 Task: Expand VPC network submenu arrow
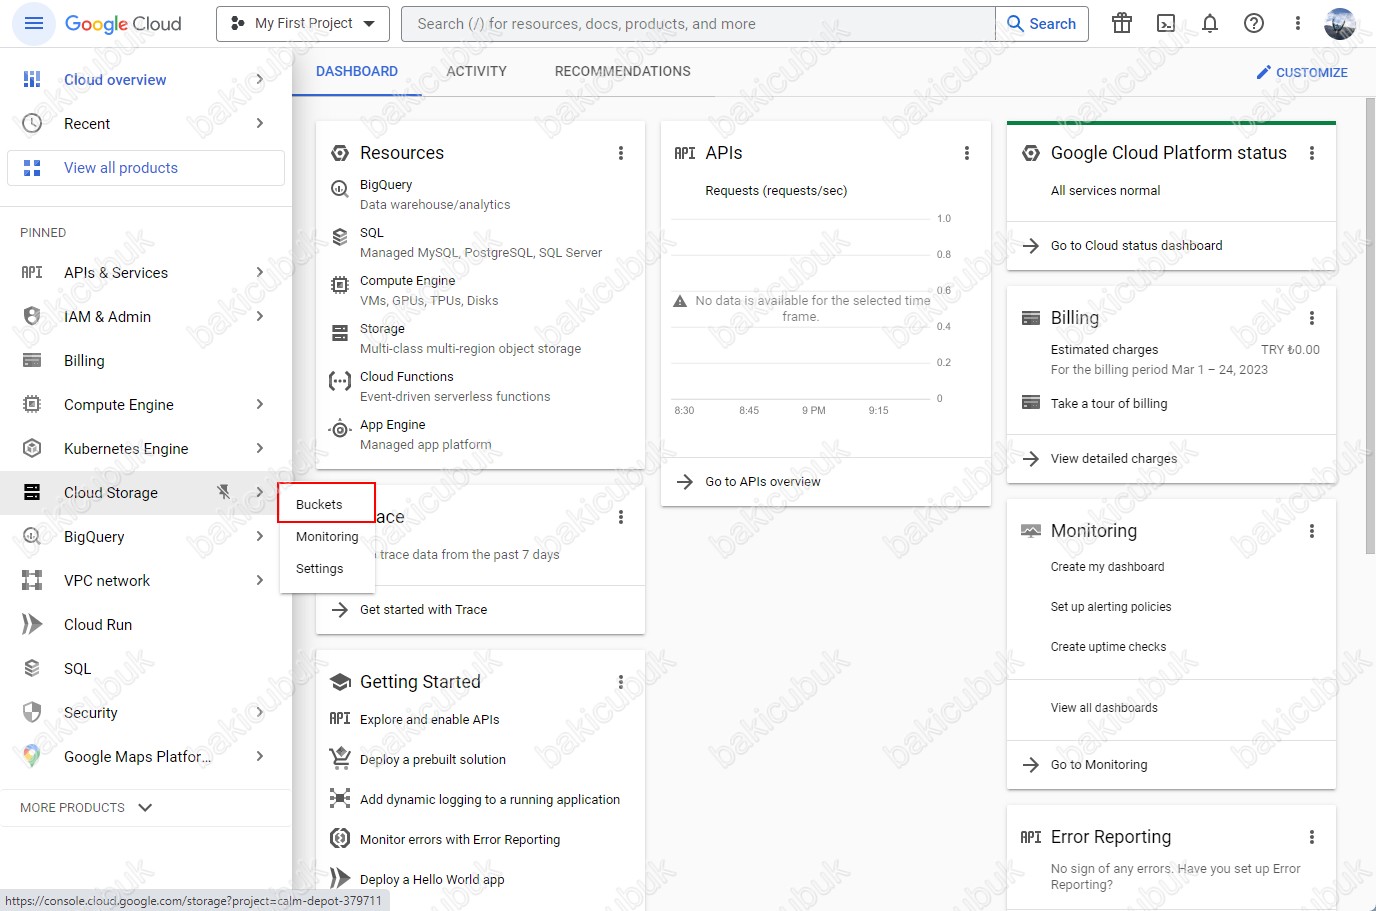pyautogui.click(x=259, y=580)
